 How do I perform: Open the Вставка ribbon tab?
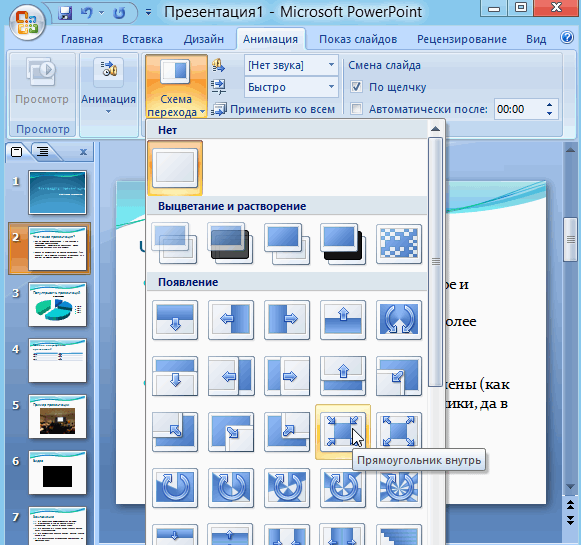(x=142, y=39)
